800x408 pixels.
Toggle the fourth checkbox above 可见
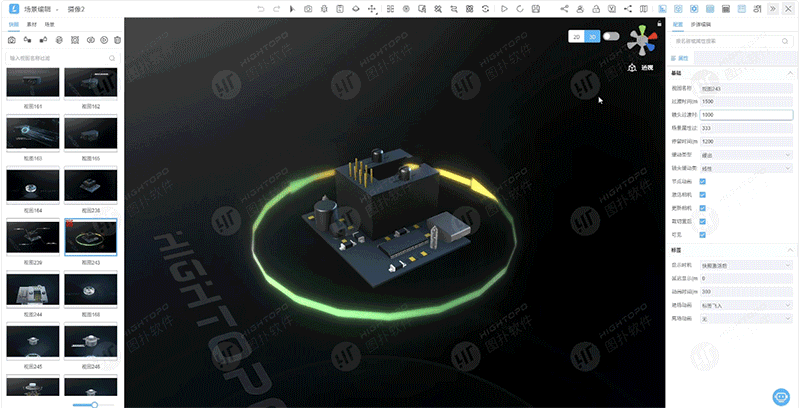pyautogui.click(x=703, y=221)
